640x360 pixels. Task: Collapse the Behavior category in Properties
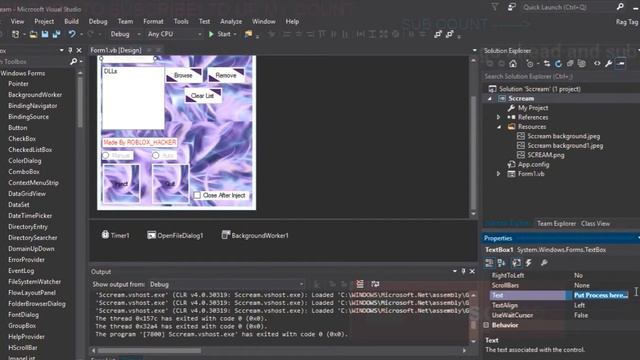point(486,325)
